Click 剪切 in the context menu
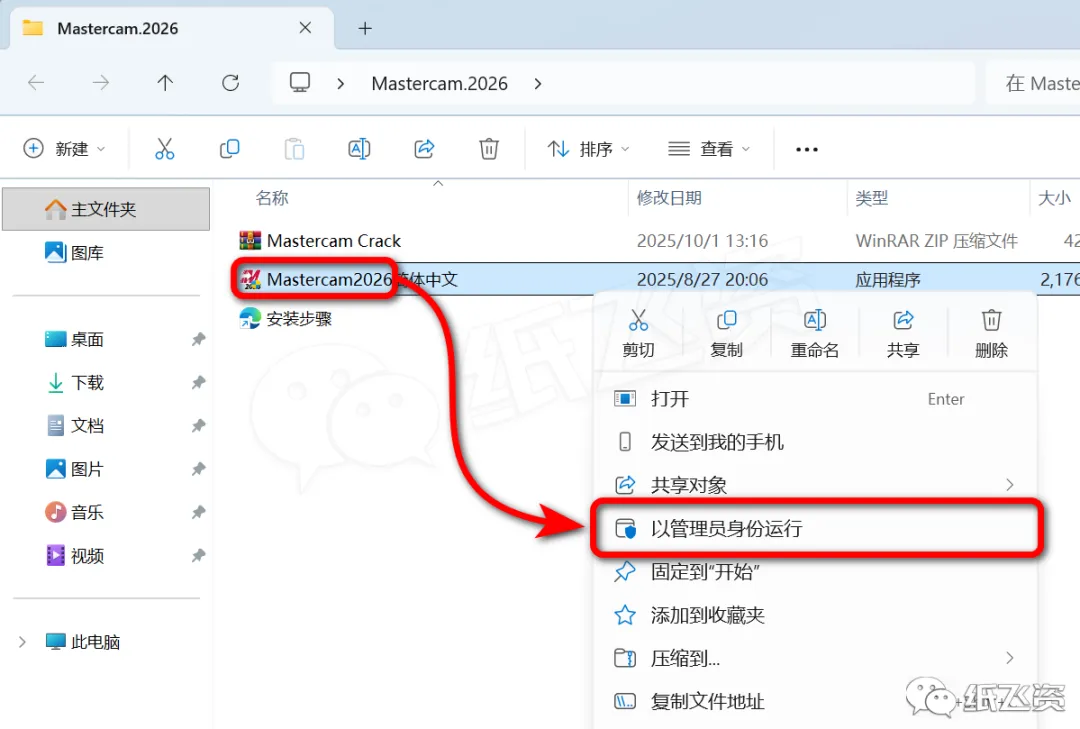 click(x=638, y=334)
